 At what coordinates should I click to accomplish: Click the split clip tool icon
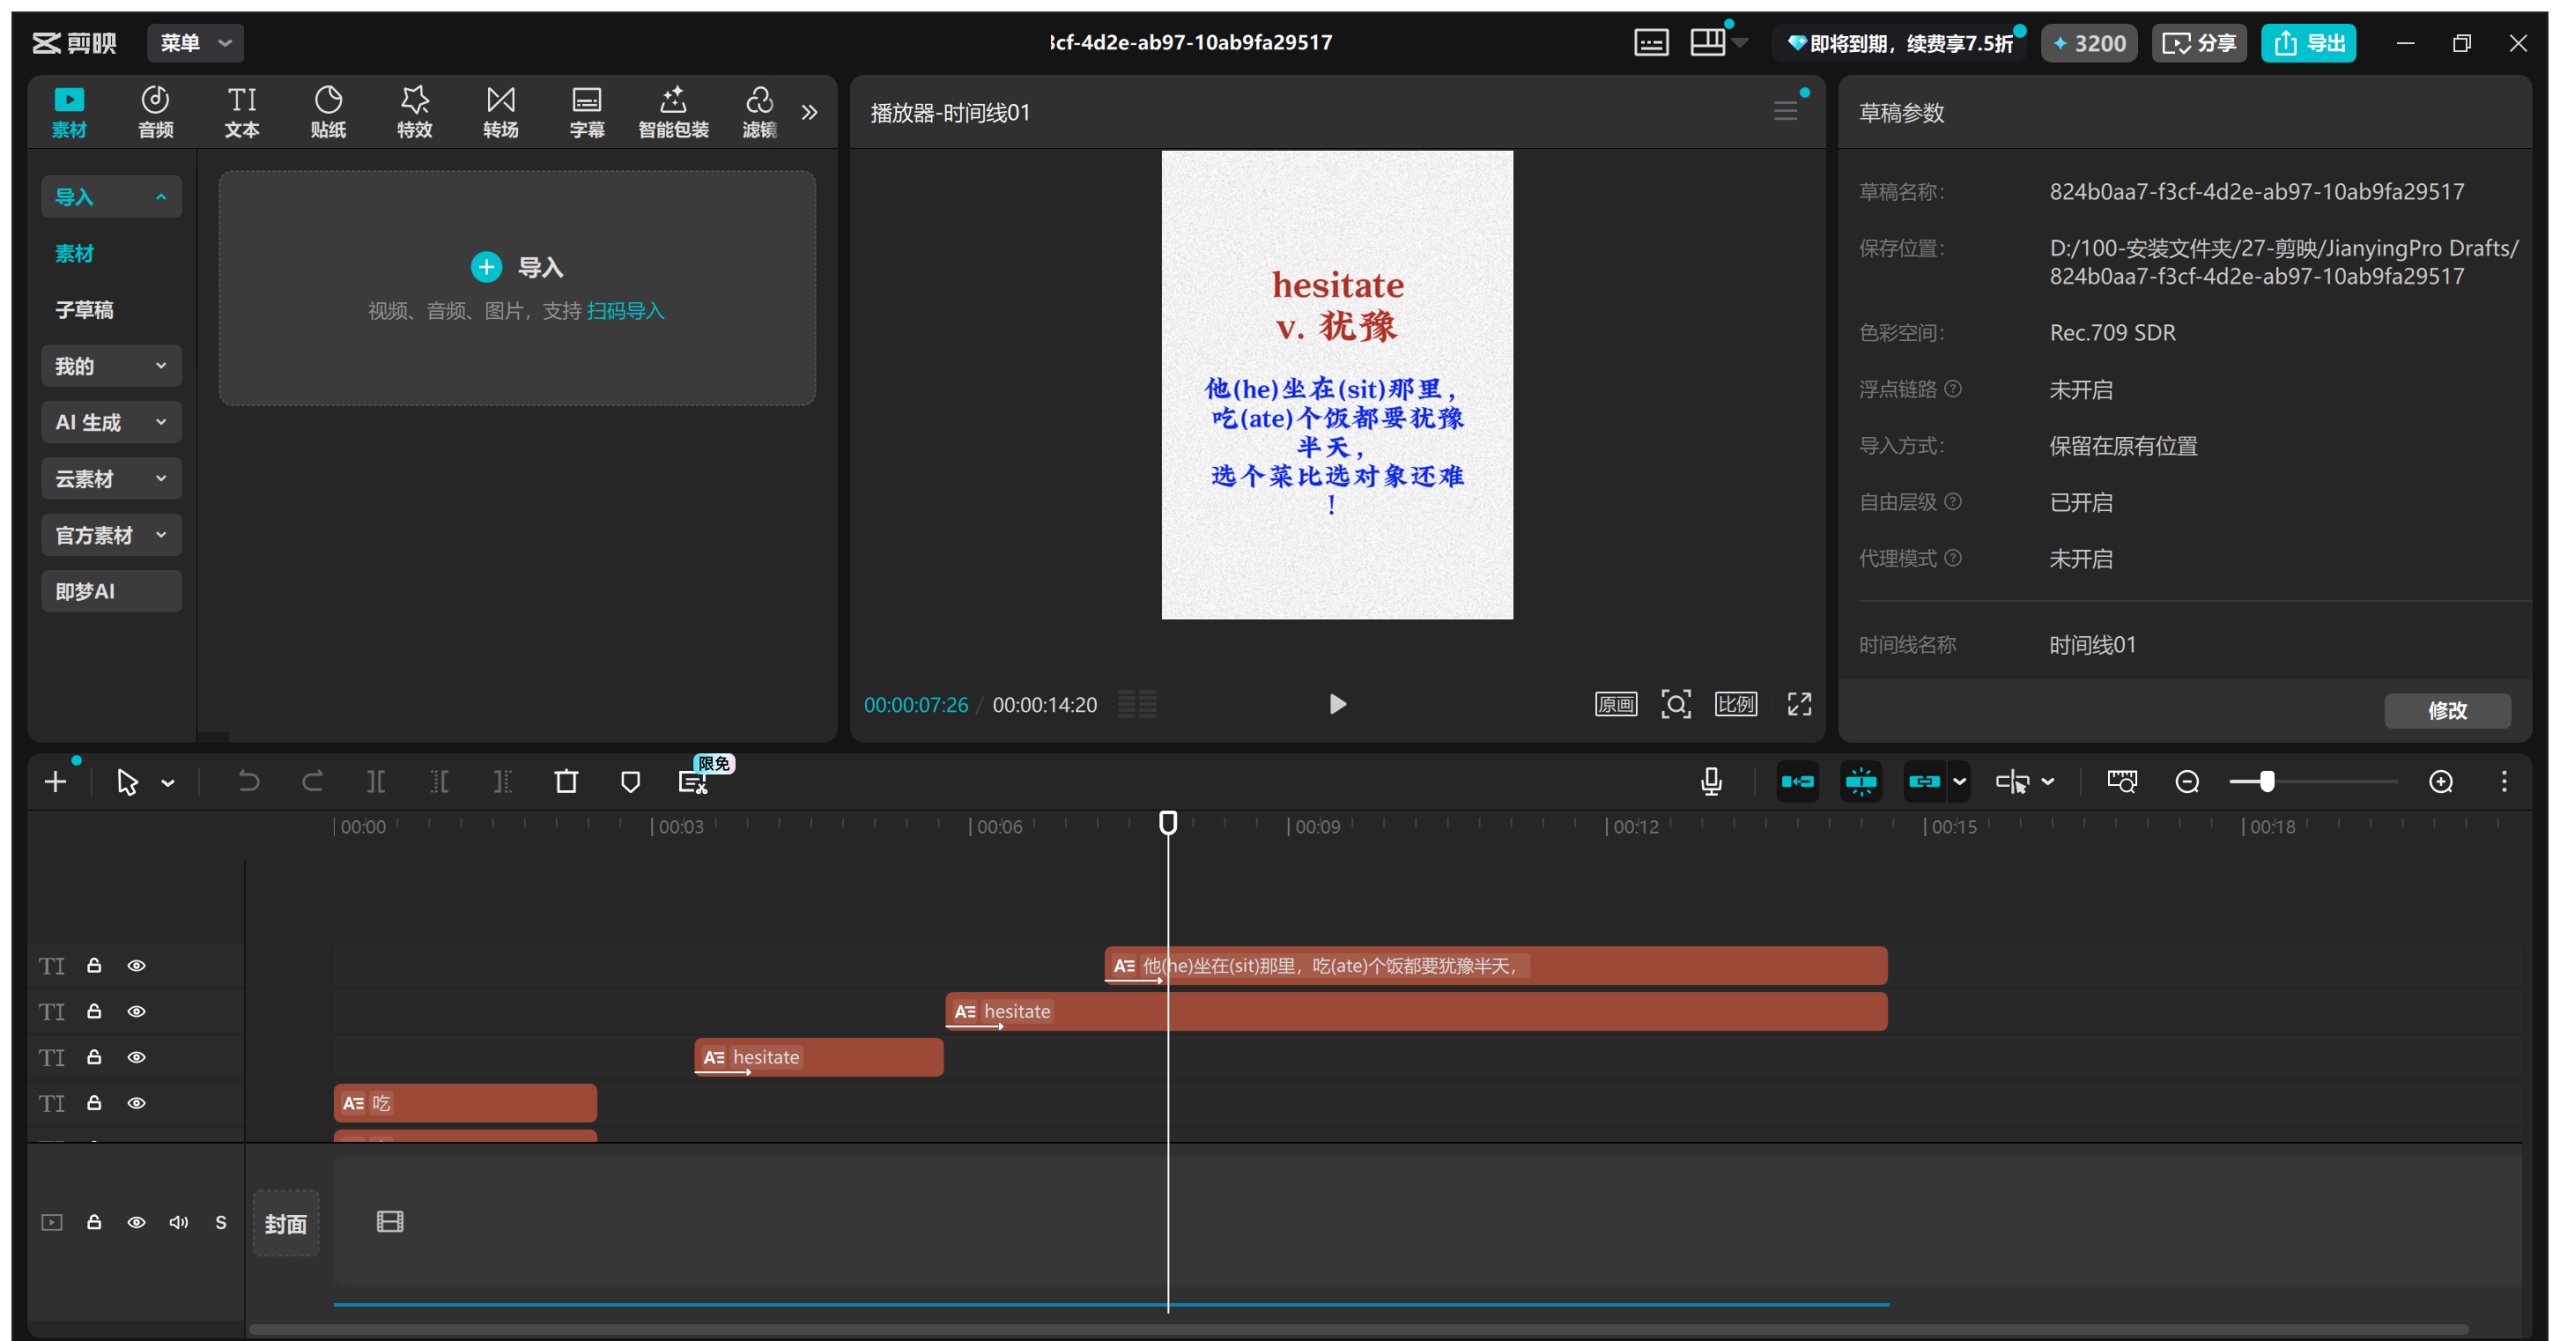pyautogui.click(x=375, y=782)
